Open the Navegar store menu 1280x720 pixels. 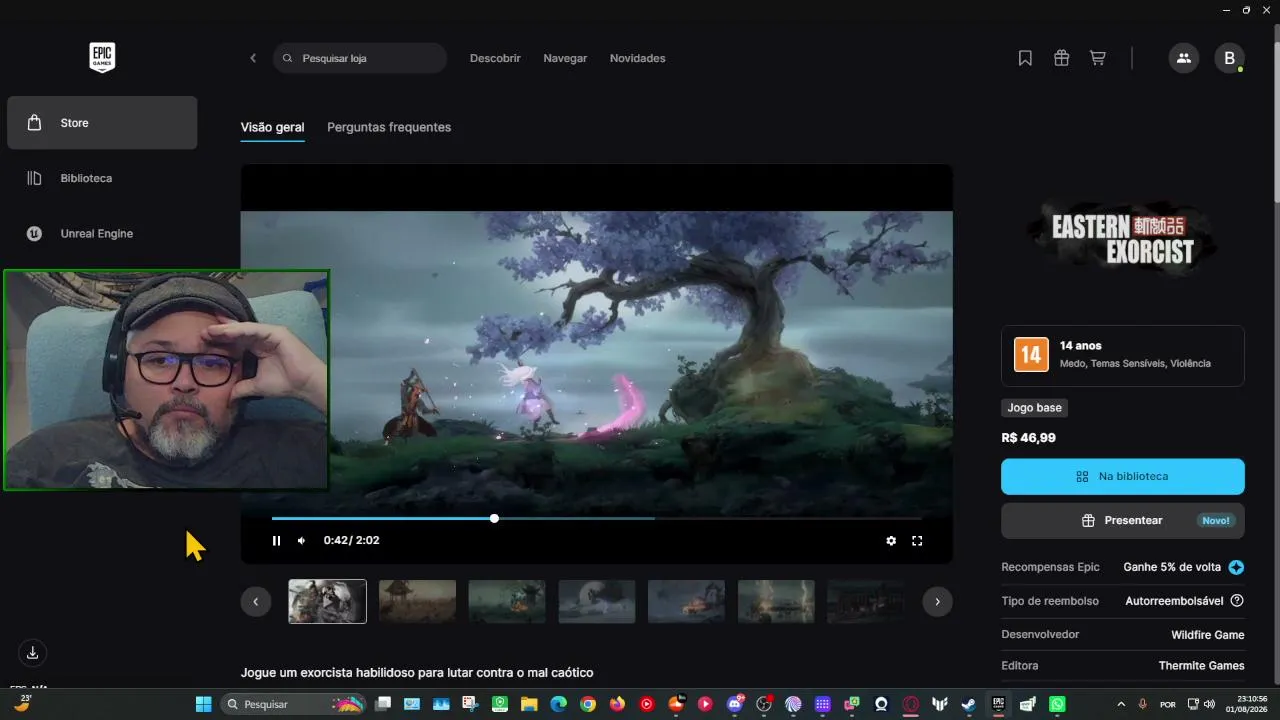[565, 58]
